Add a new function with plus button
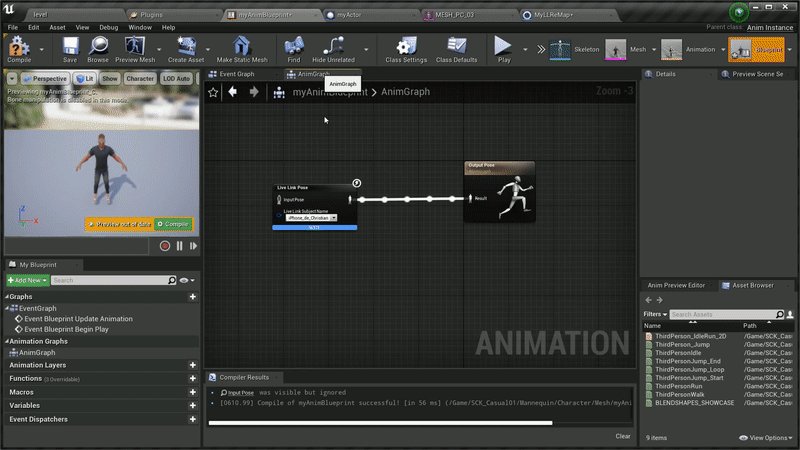Screen dimensions: 800x450 [x=192, y=379]
